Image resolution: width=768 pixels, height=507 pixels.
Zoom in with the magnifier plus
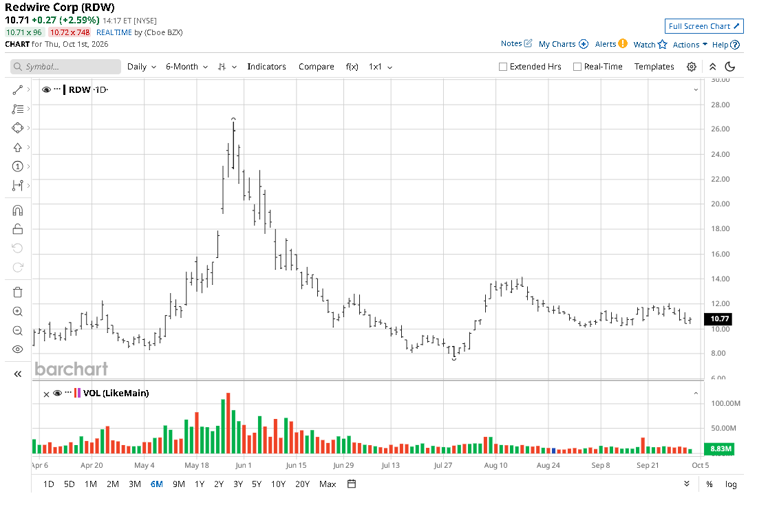18,312
